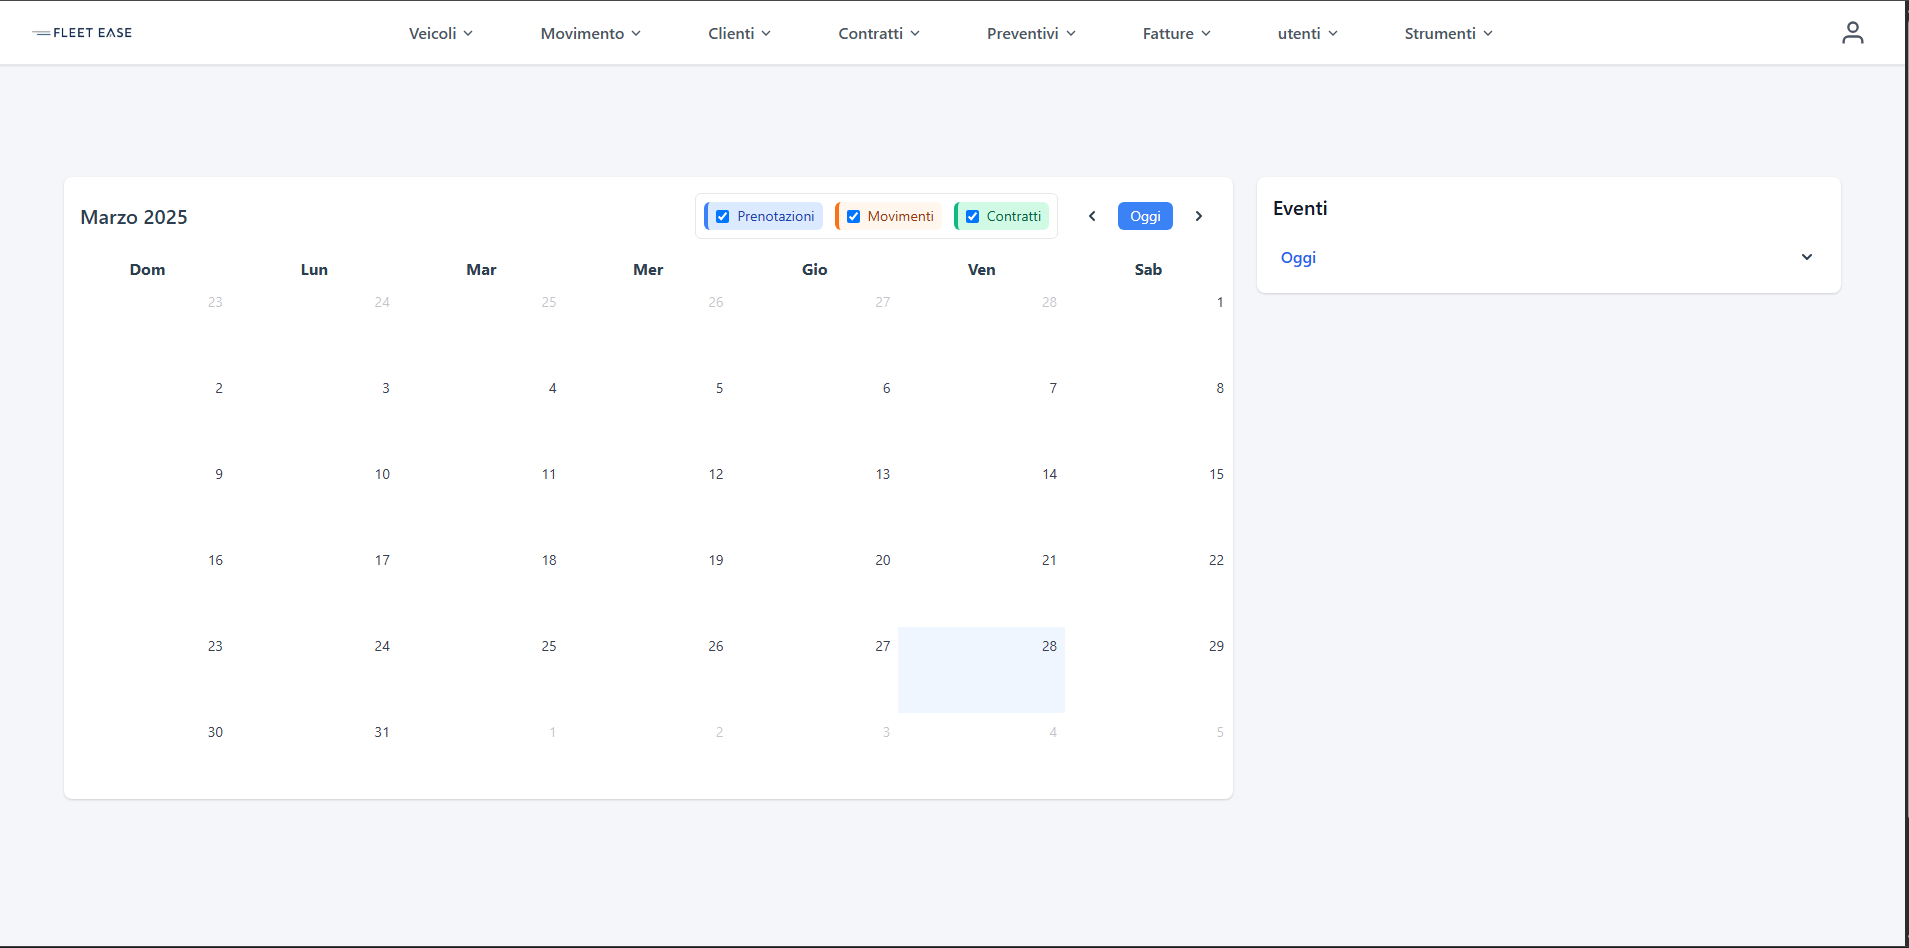Uncheck the Prenotazioni checkbox
The height and width of the screenshot is (948, 1909).
(723, 216)
